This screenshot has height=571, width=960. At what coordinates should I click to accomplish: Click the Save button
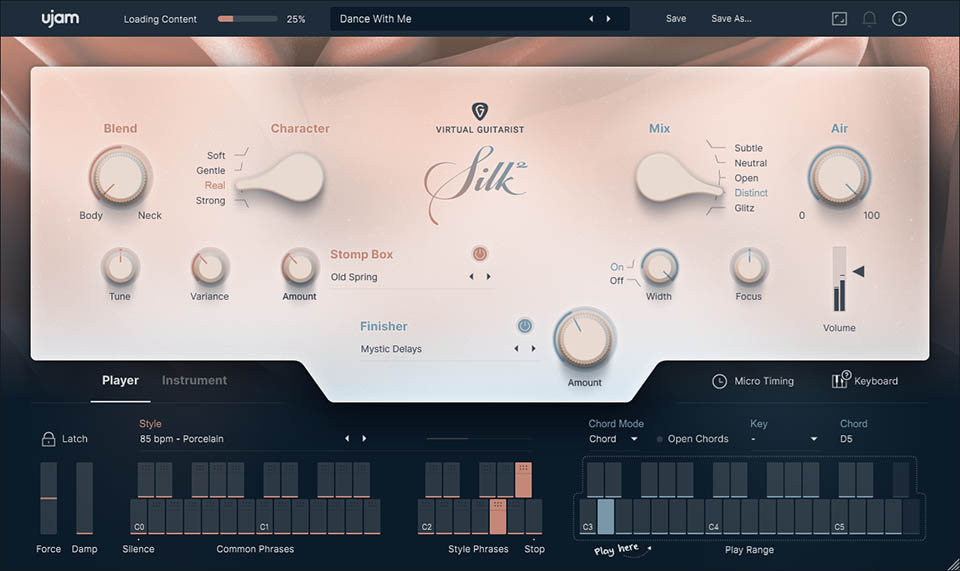(x=676, y=19)
